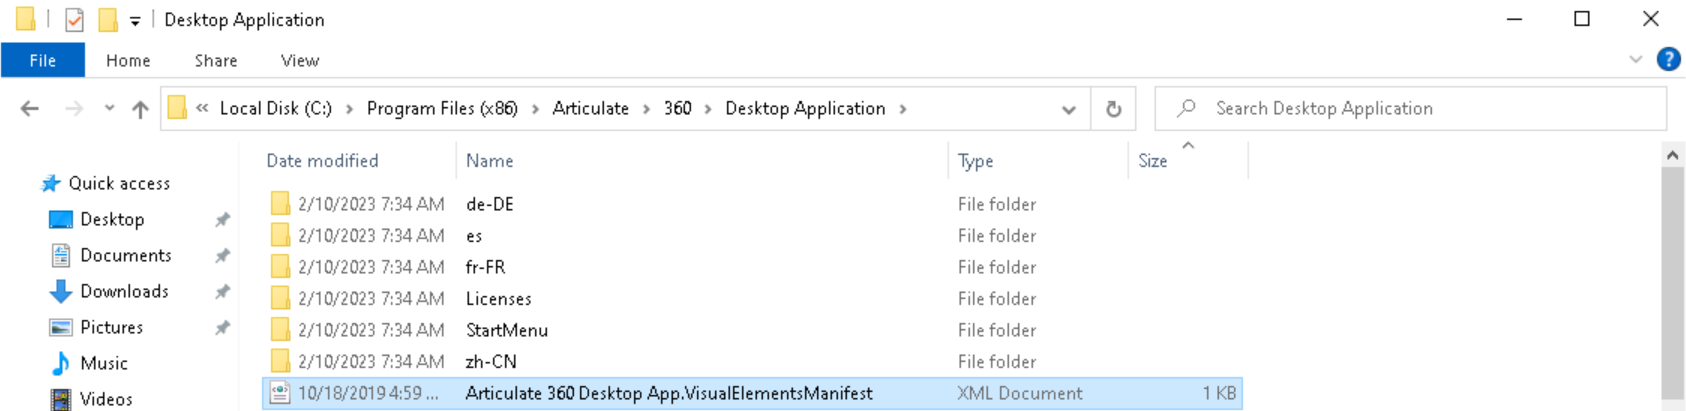Click the Licenses folder icon
The height and width of the screenshot is (411, 1686).
coord(280,299)
